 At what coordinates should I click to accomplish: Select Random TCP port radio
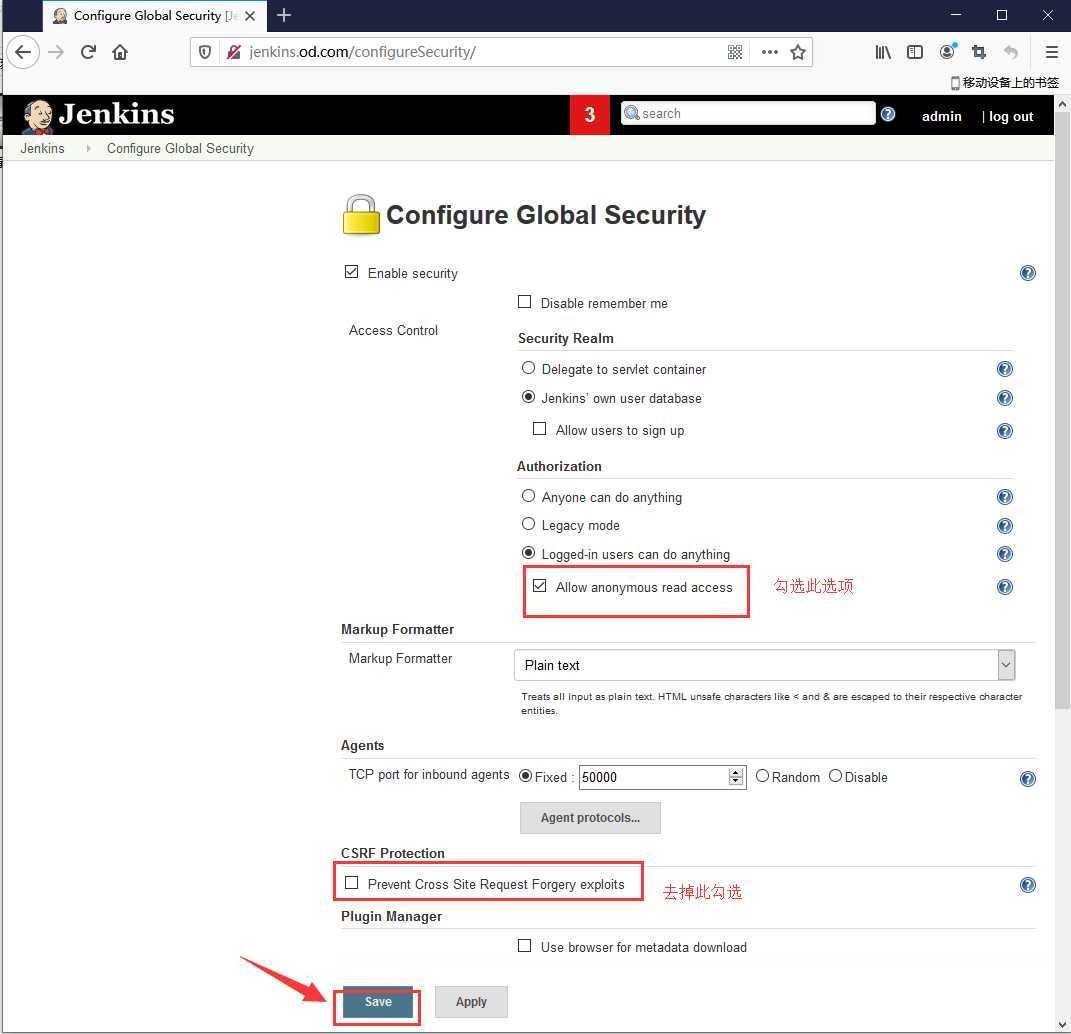[x=762, y=776]
